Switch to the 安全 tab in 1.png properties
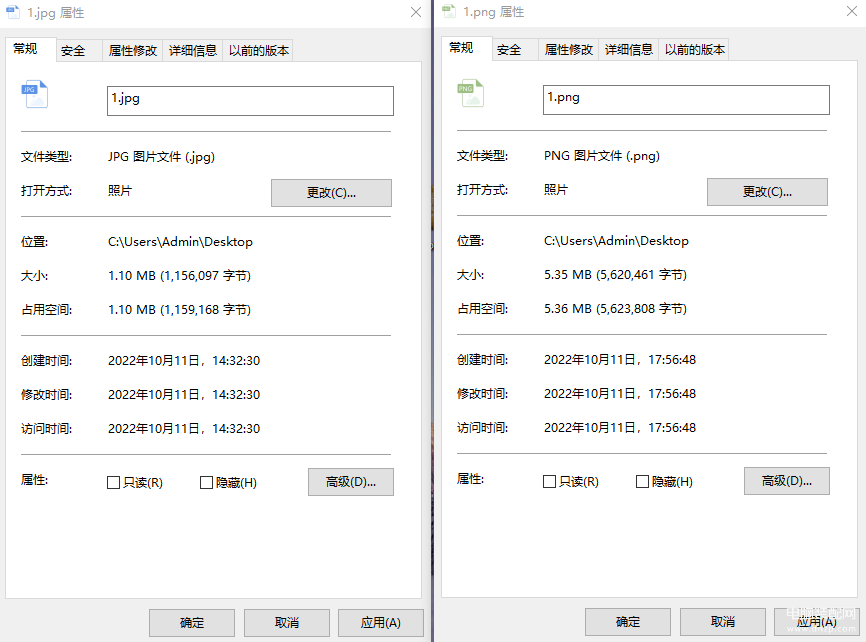866x642 pixels. (514, 50)
